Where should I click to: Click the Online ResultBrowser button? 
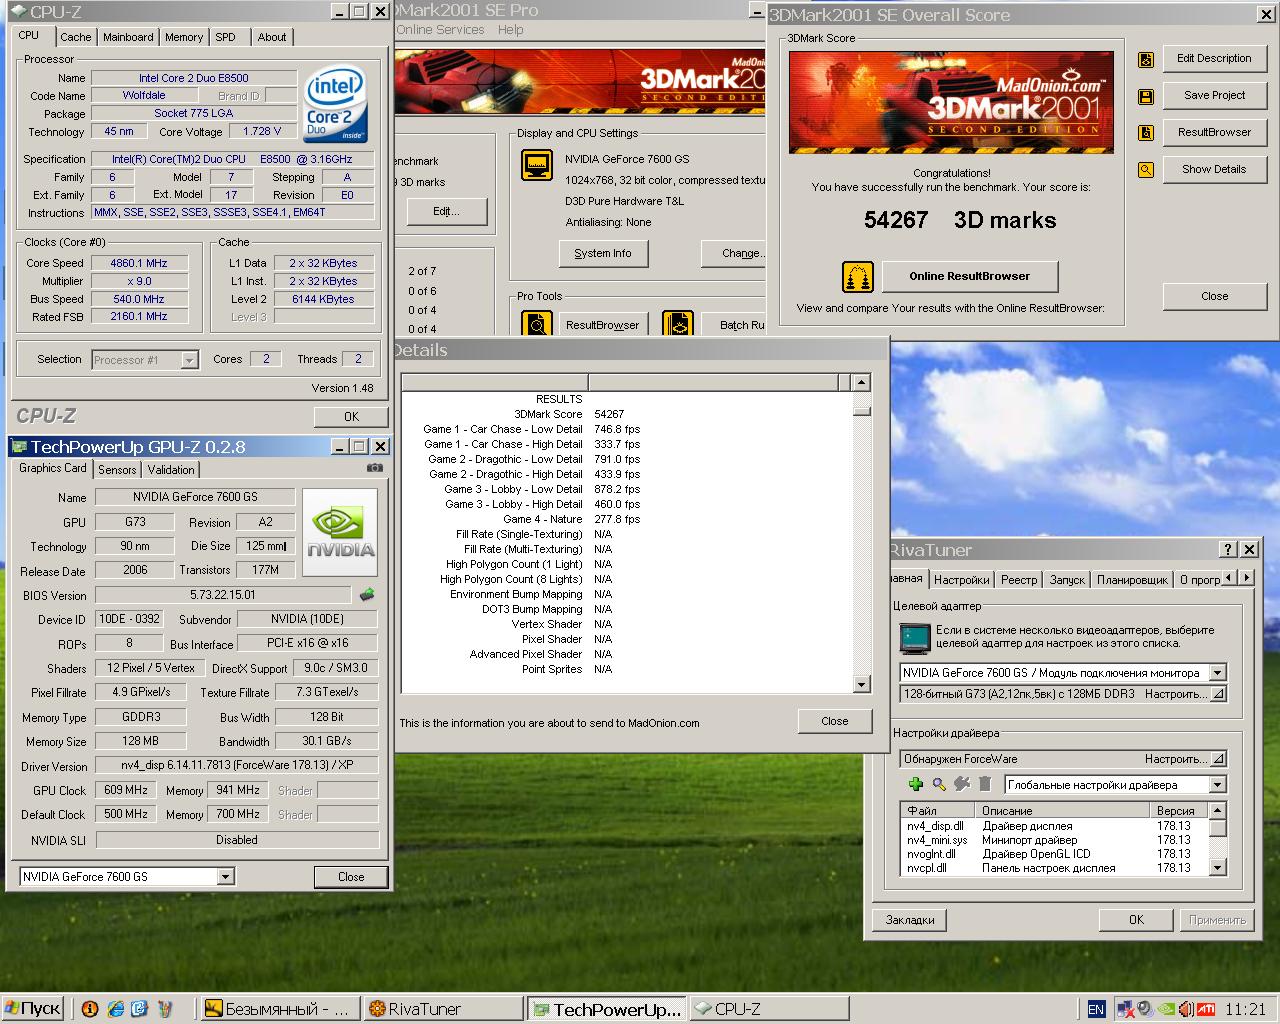point(969,276)
